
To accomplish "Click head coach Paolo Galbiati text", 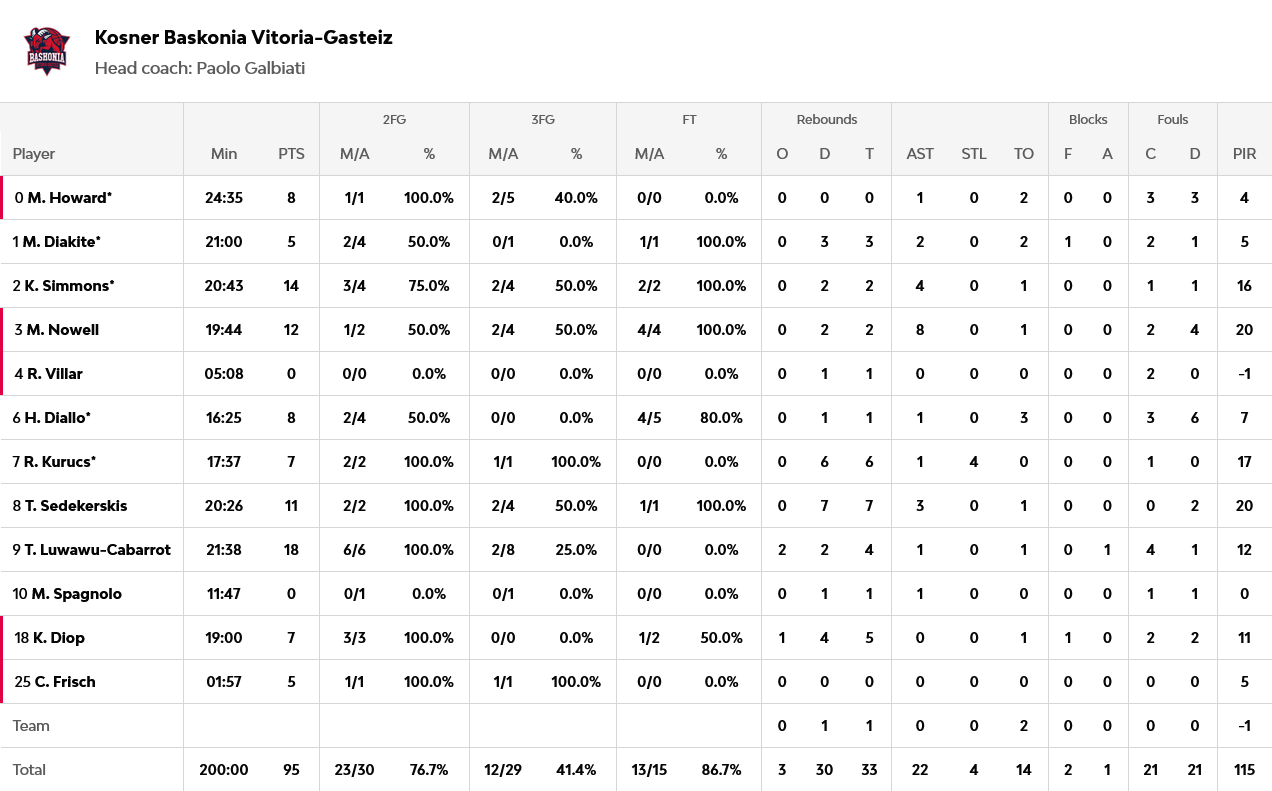I will 200,68.
